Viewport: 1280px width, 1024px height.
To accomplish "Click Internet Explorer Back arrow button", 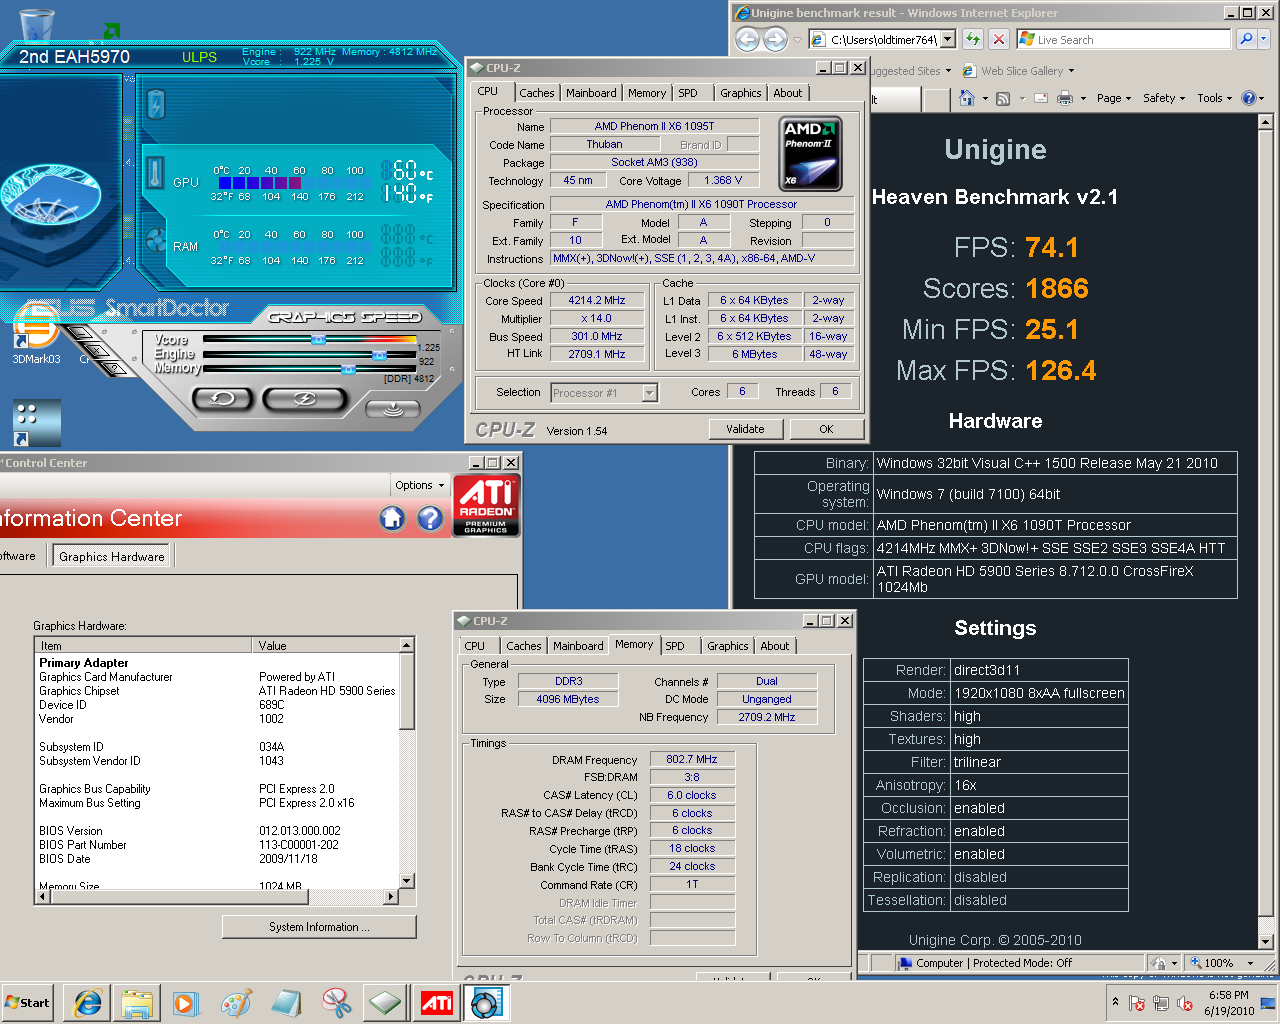I will coord(747,39).
